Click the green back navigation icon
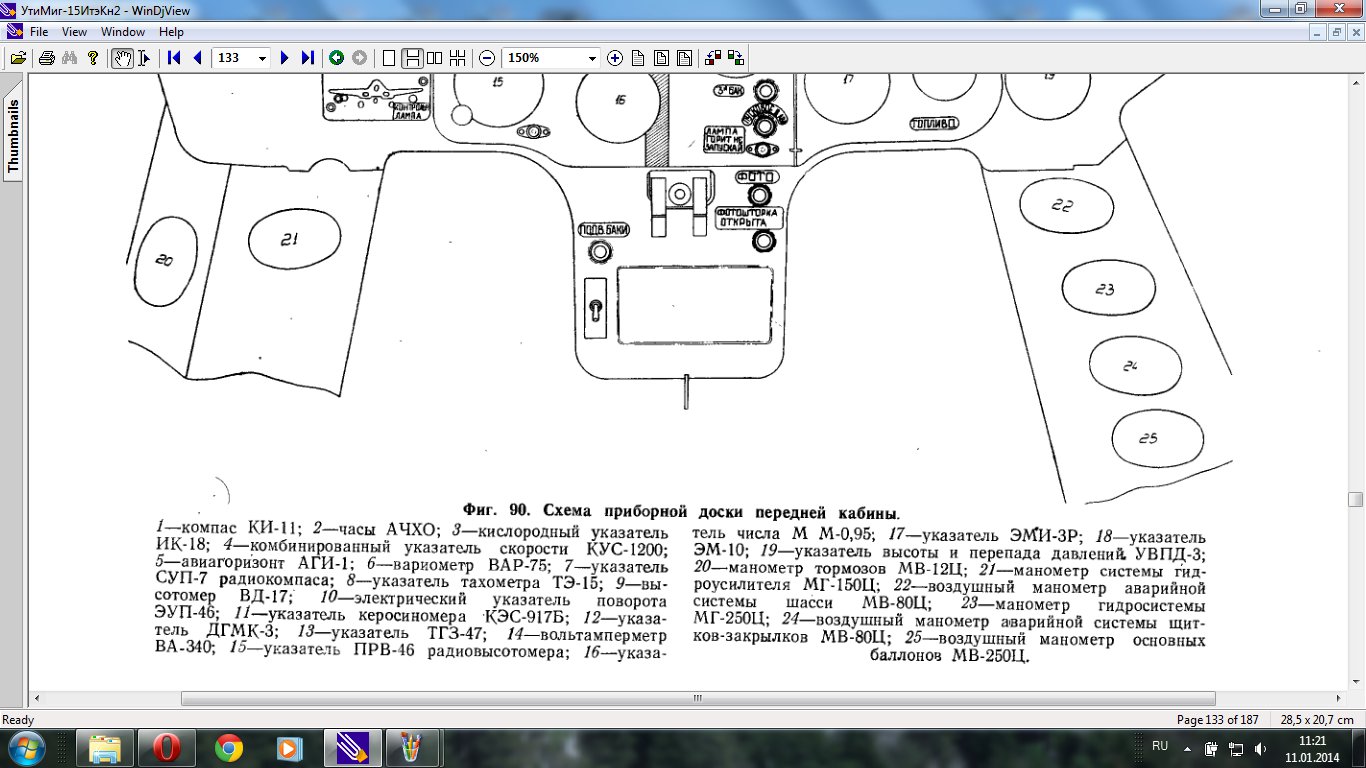The image size is (1366, 768). coord(337,58)
